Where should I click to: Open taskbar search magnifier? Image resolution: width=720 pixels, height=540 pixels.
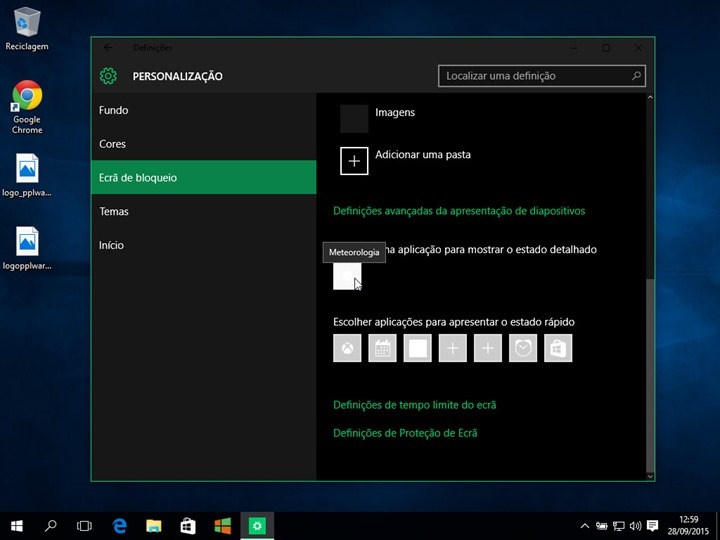tap(51, 526)
